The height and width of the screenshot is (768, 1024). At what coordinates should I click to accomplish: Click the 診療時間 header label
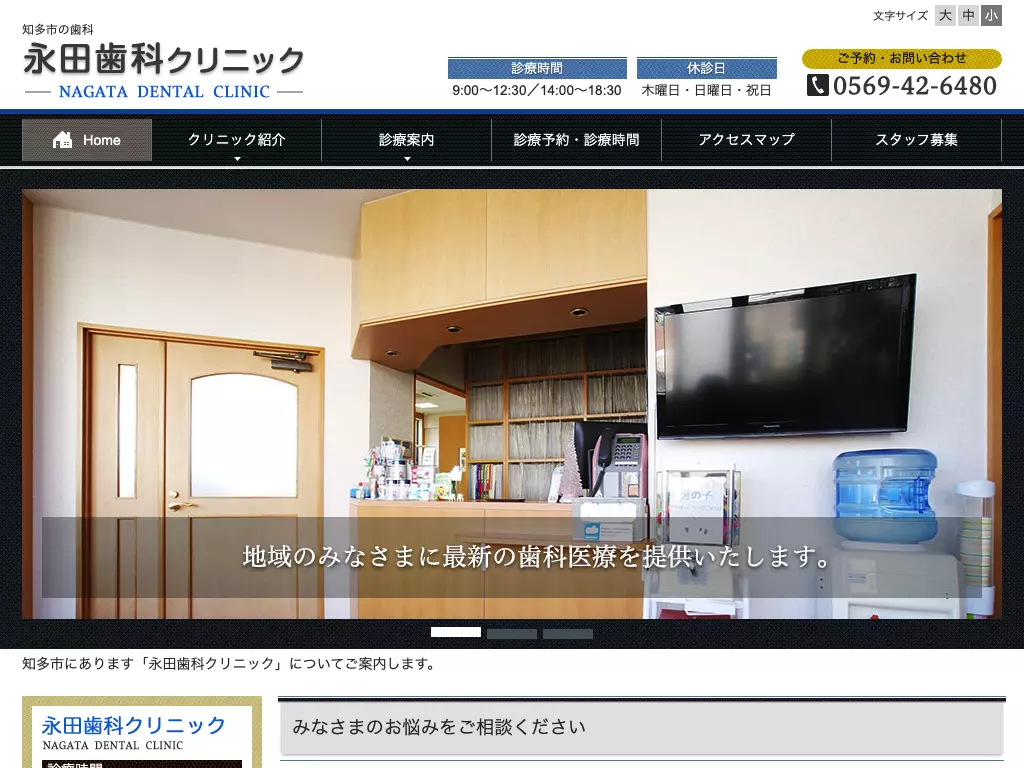(537, 68)
